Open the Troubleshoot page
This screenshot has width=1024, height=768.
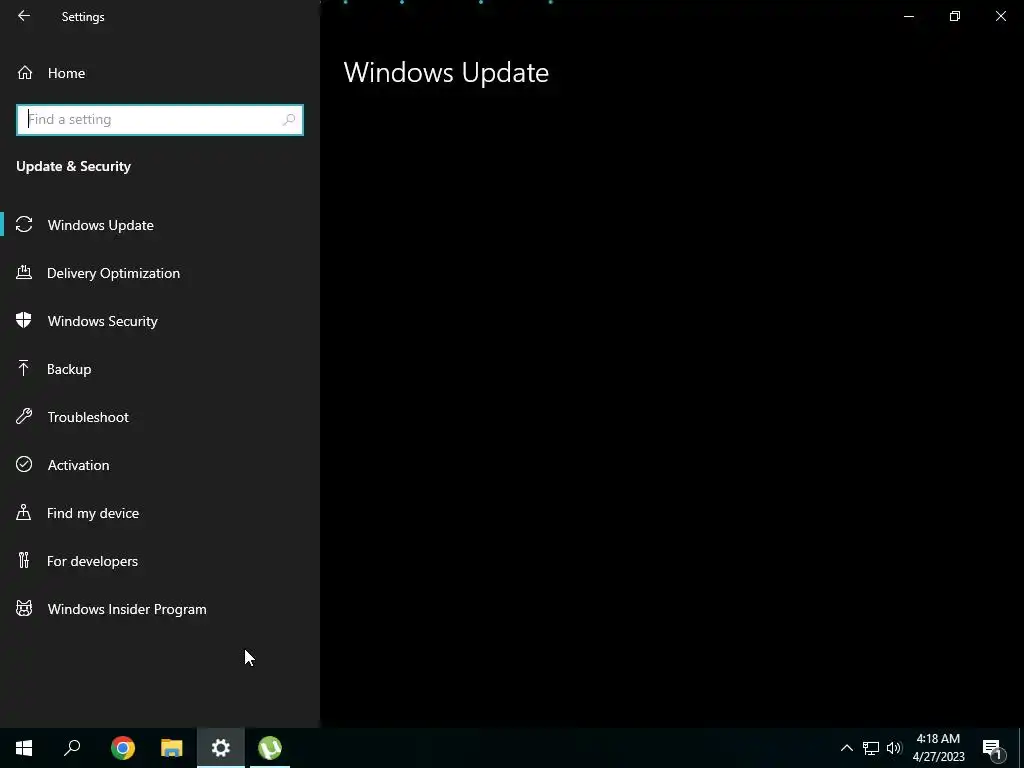click(160, 417)
